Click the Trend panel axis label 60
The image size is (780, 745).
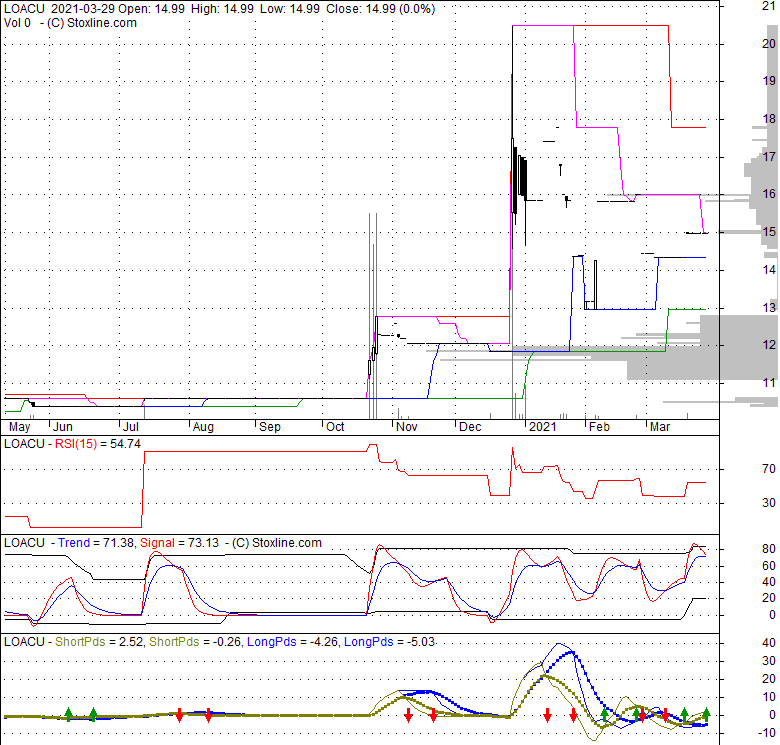pyautogui.click(x=769, y=565)
